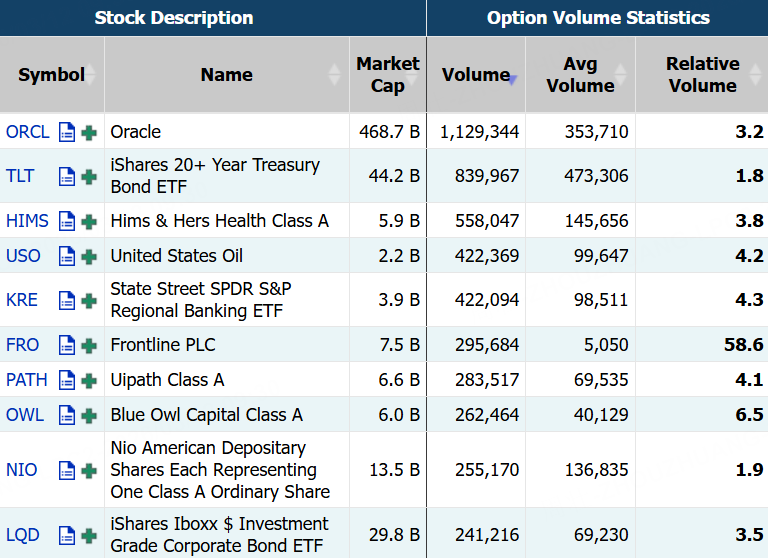Click the USO details document icon

pyautogui.click(x=67, y=256)
